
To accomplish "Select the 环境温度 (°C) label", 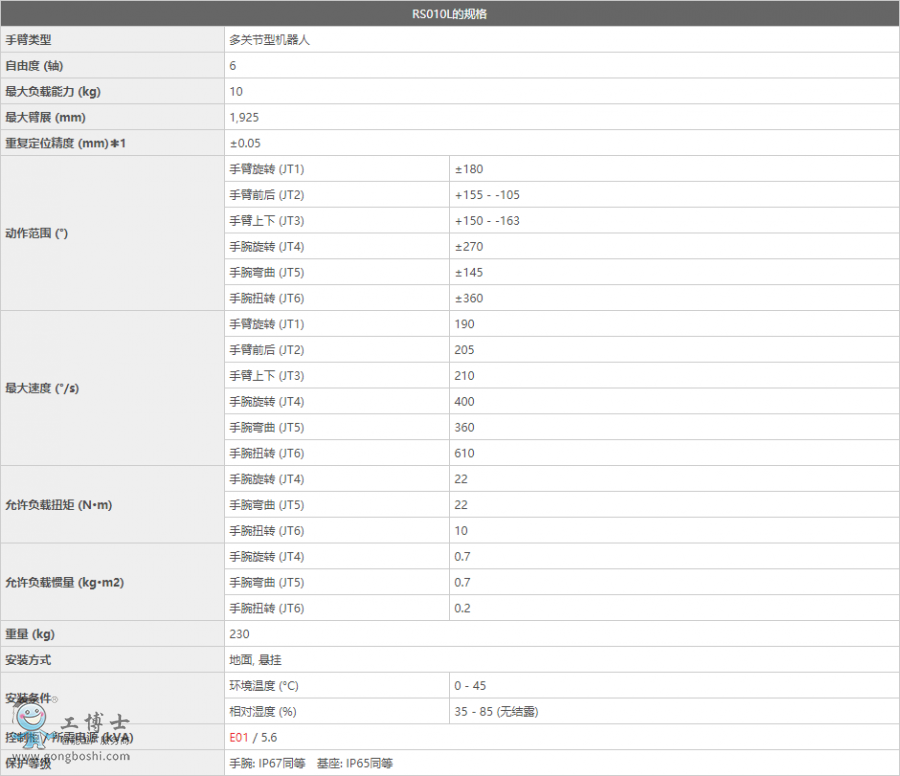I will (264, 686).
